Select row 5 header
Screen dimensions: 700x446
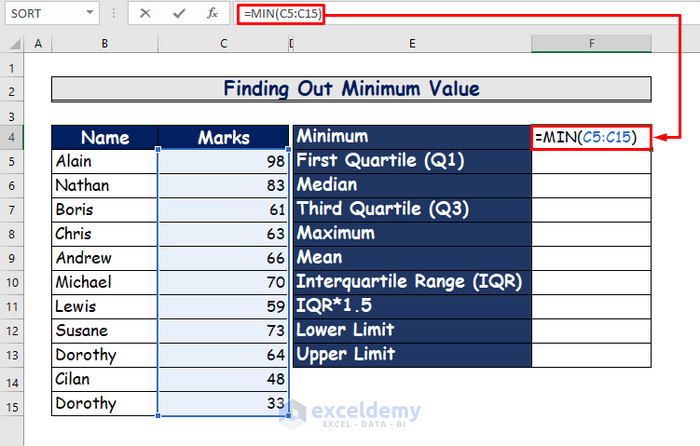[x=12, y=161]
